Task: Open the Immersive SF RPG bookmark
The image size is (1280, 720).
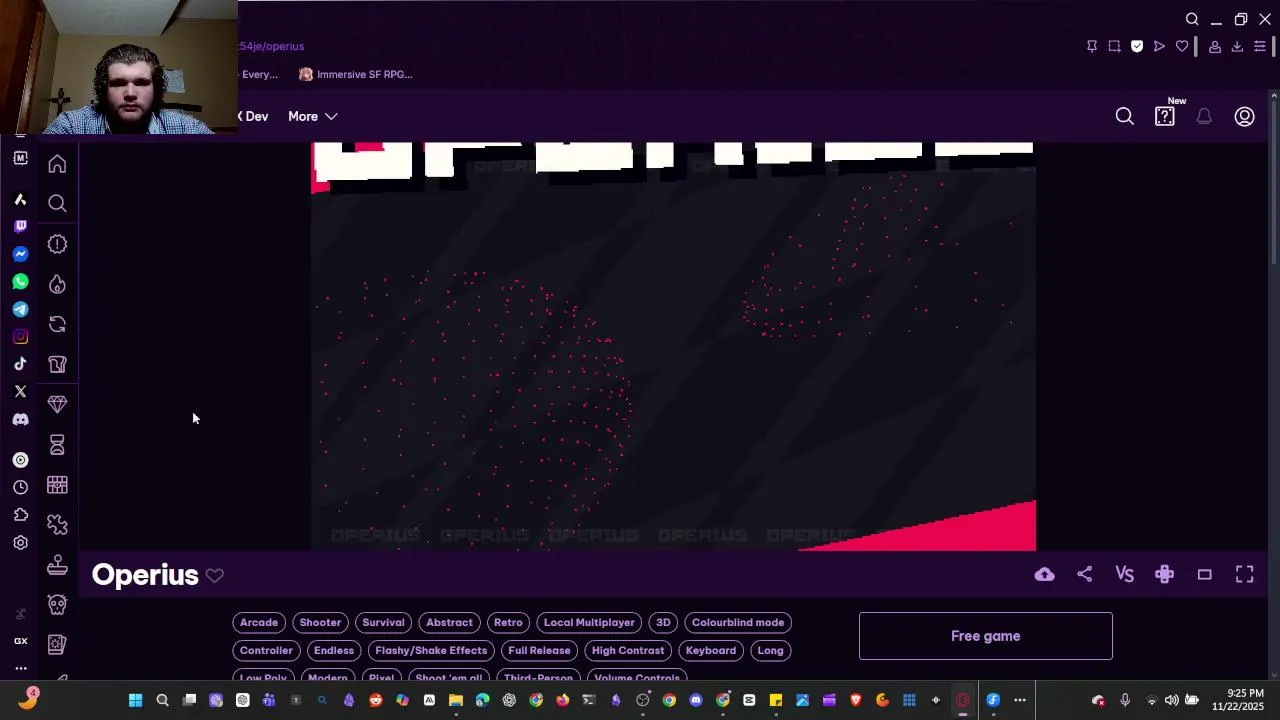Action: click(356, 74)
